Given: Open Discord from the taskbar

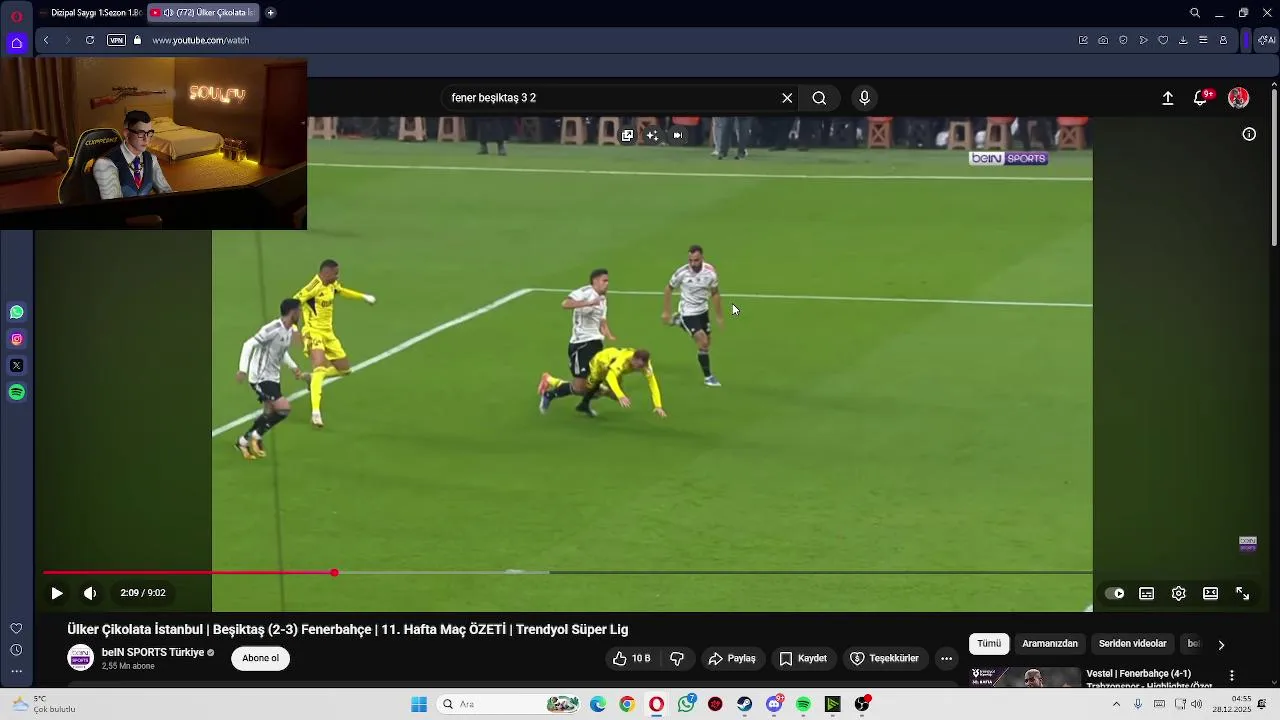Looking at the screenshot, I should tap(775, 704).
